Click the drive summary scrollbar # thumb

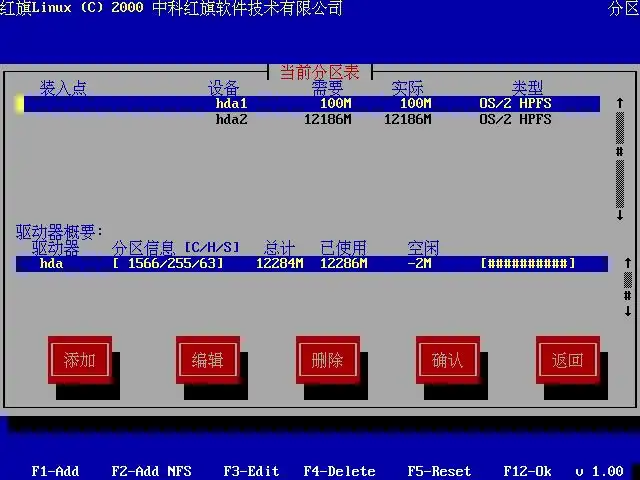[628, 296]
